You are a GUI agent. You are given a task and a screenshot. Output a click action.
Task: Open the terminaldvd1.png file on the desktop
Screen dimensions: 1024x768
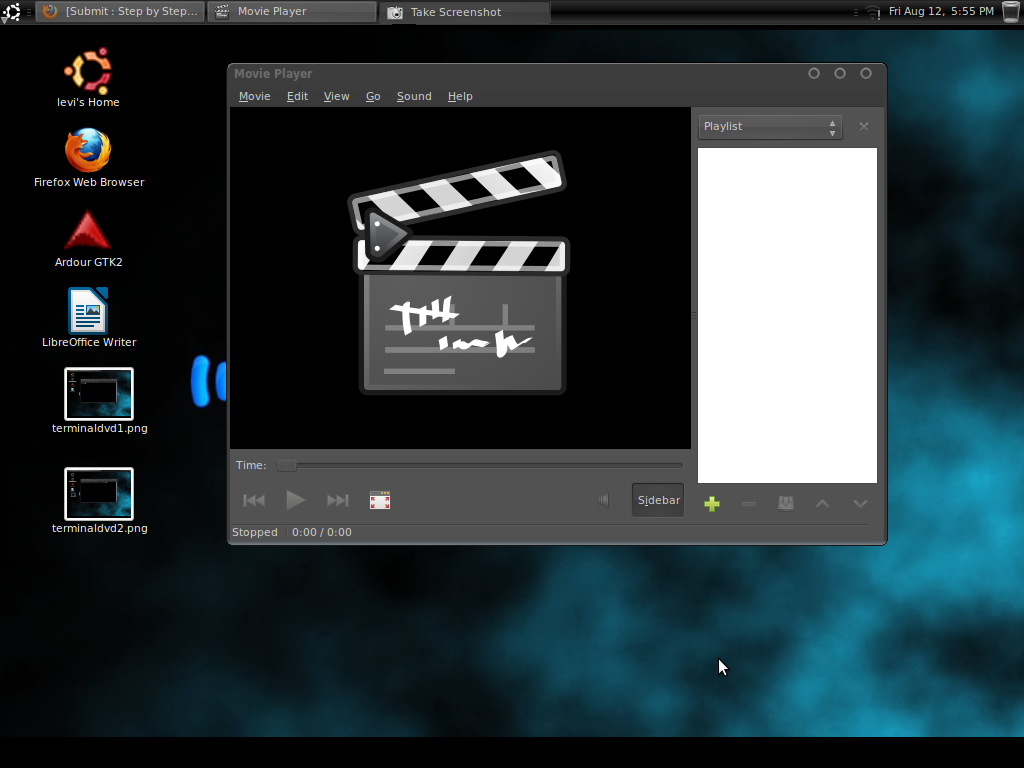click(x=98, y=393)
